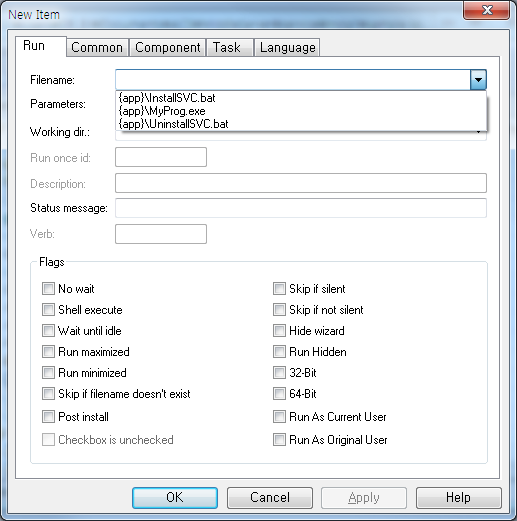
Task: Collapse the Filename dropdown arrow
Action: (478, 80)
